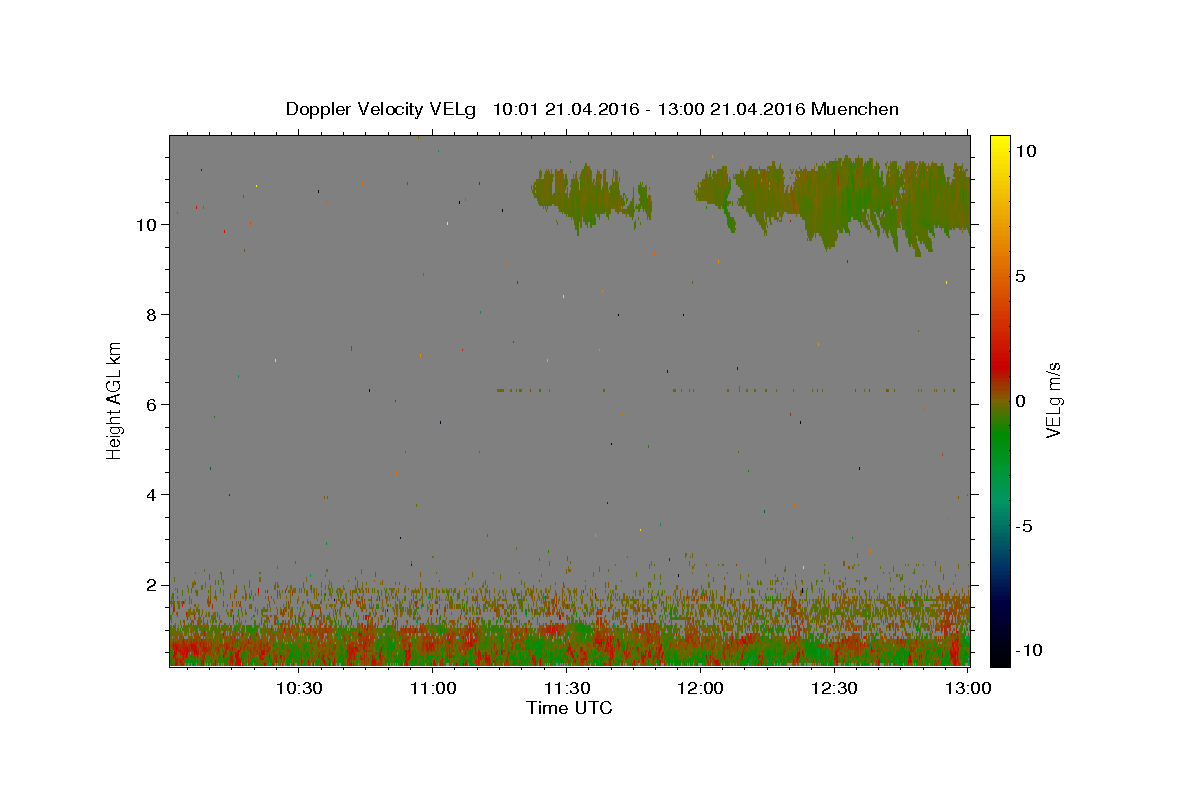
Task: Click the colorbar value -10 label
Action: (x=1030, y=650)
